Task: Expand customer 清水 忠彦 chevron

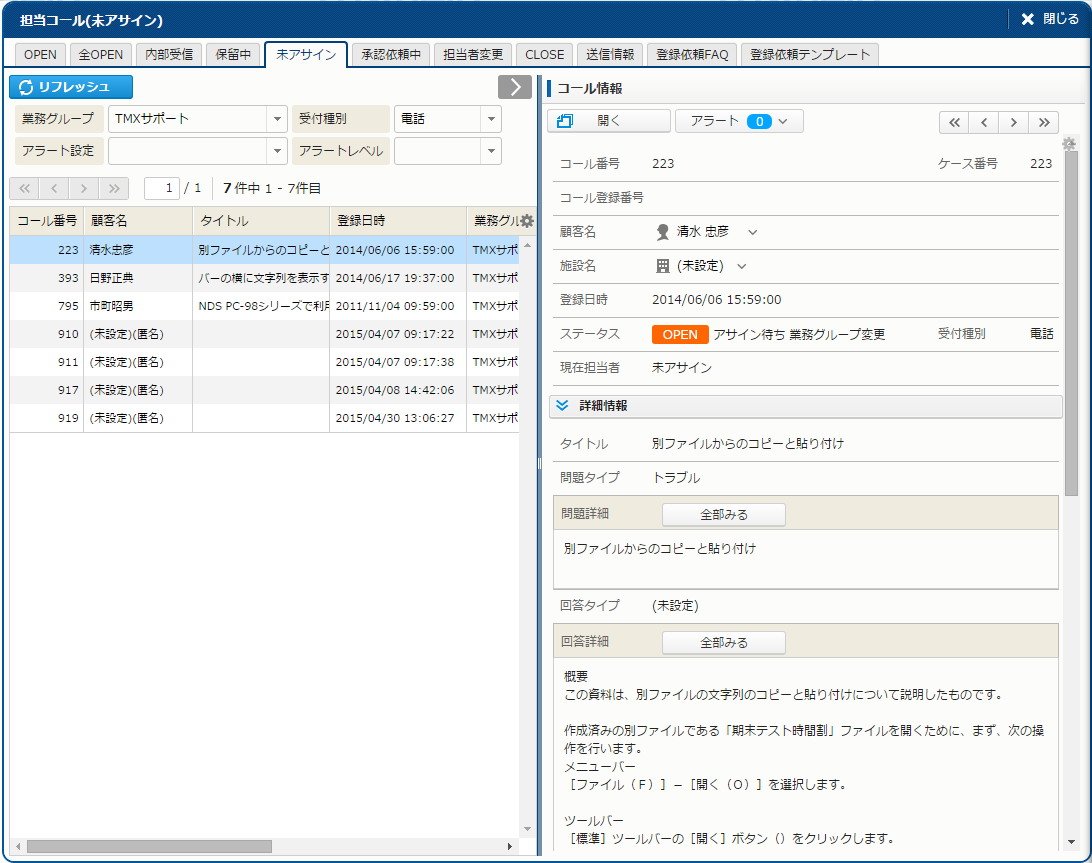Action: (753, 232)
